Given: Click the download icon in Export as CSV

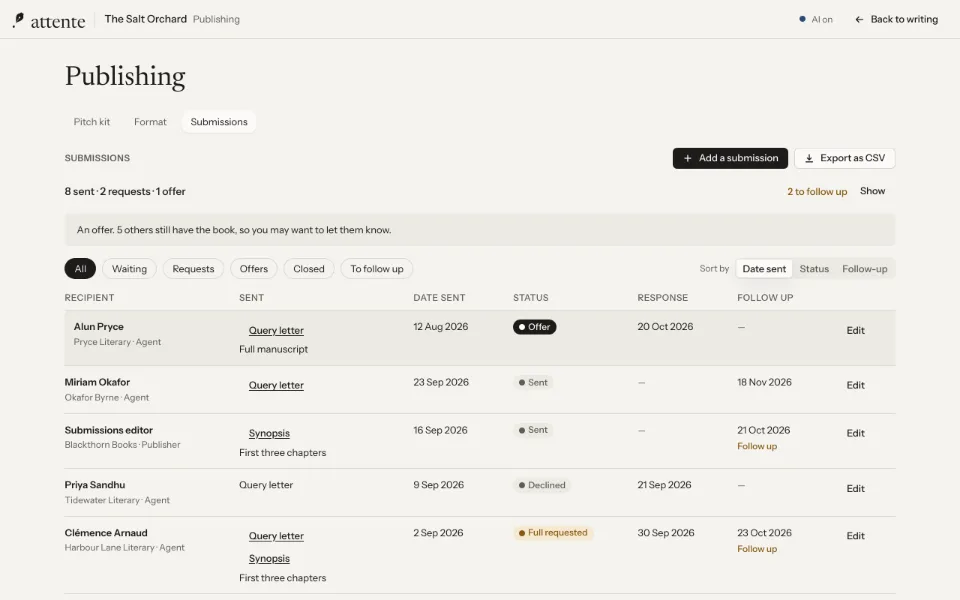Looking at the screenshot, I should (809, 158).
